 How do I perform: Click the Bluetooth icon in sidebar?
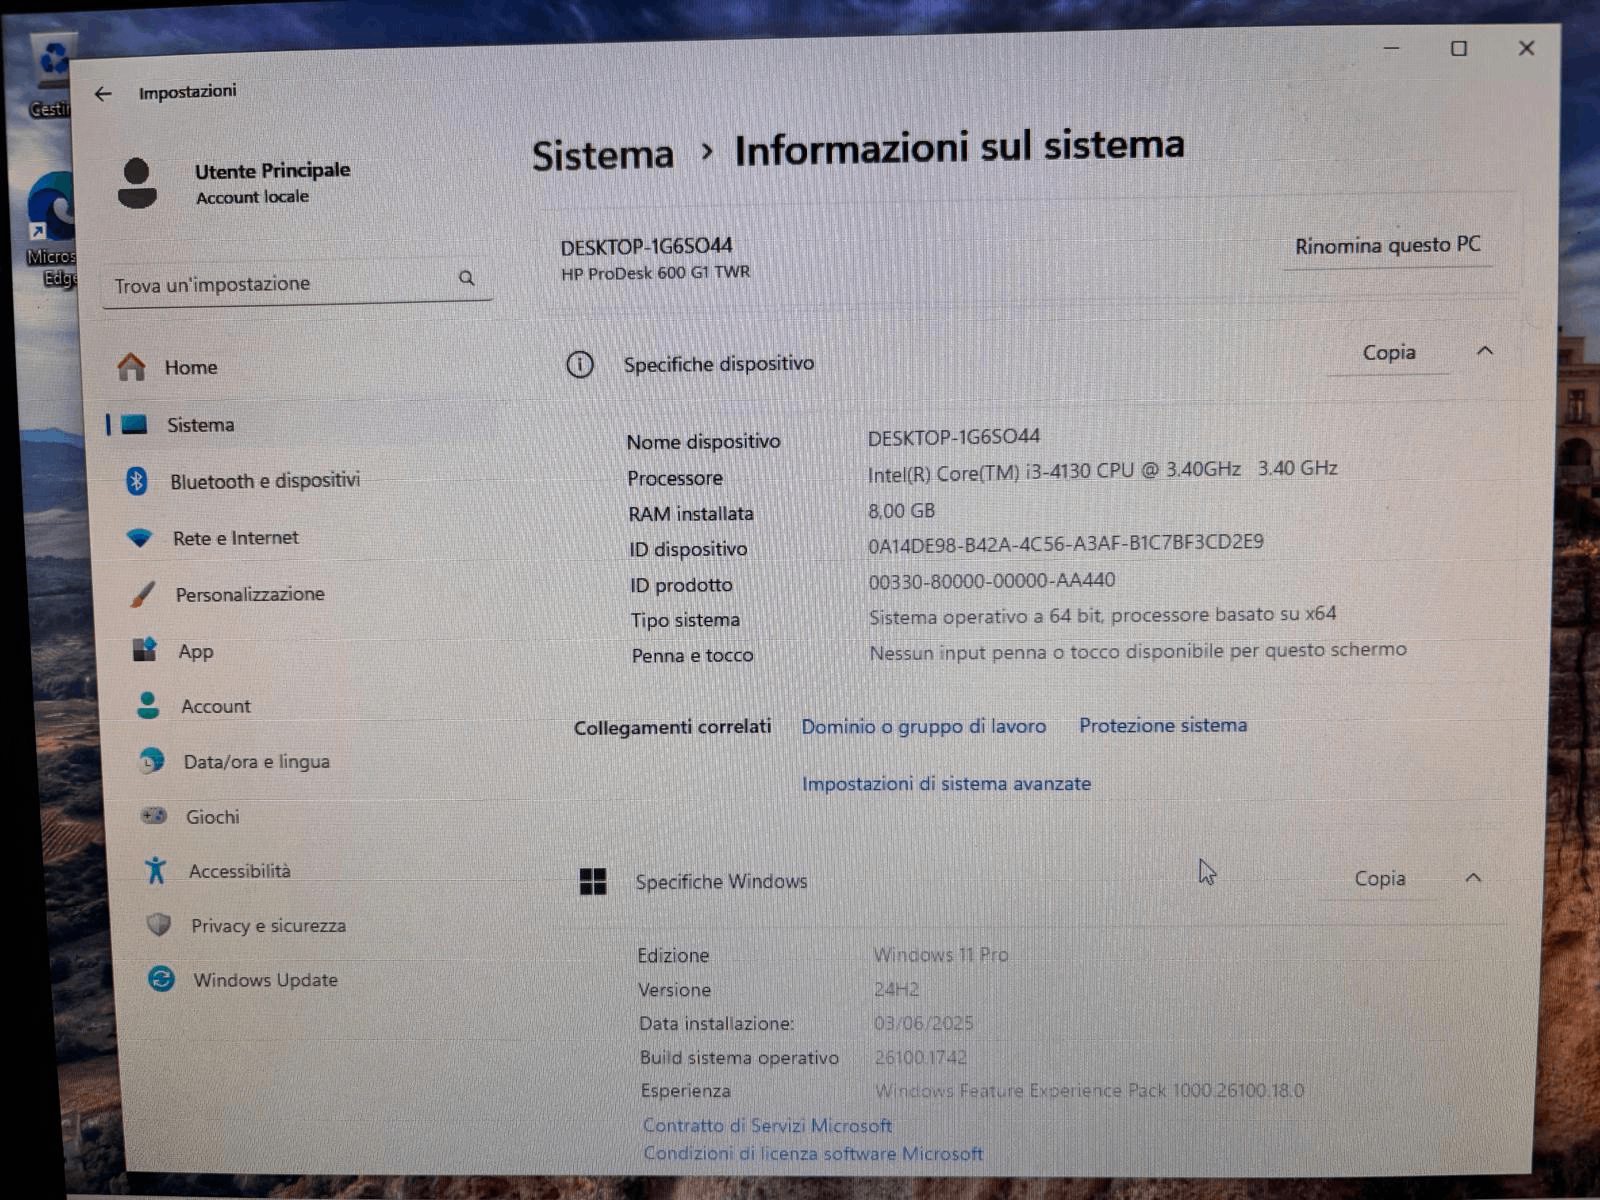(x=137, y=481)
